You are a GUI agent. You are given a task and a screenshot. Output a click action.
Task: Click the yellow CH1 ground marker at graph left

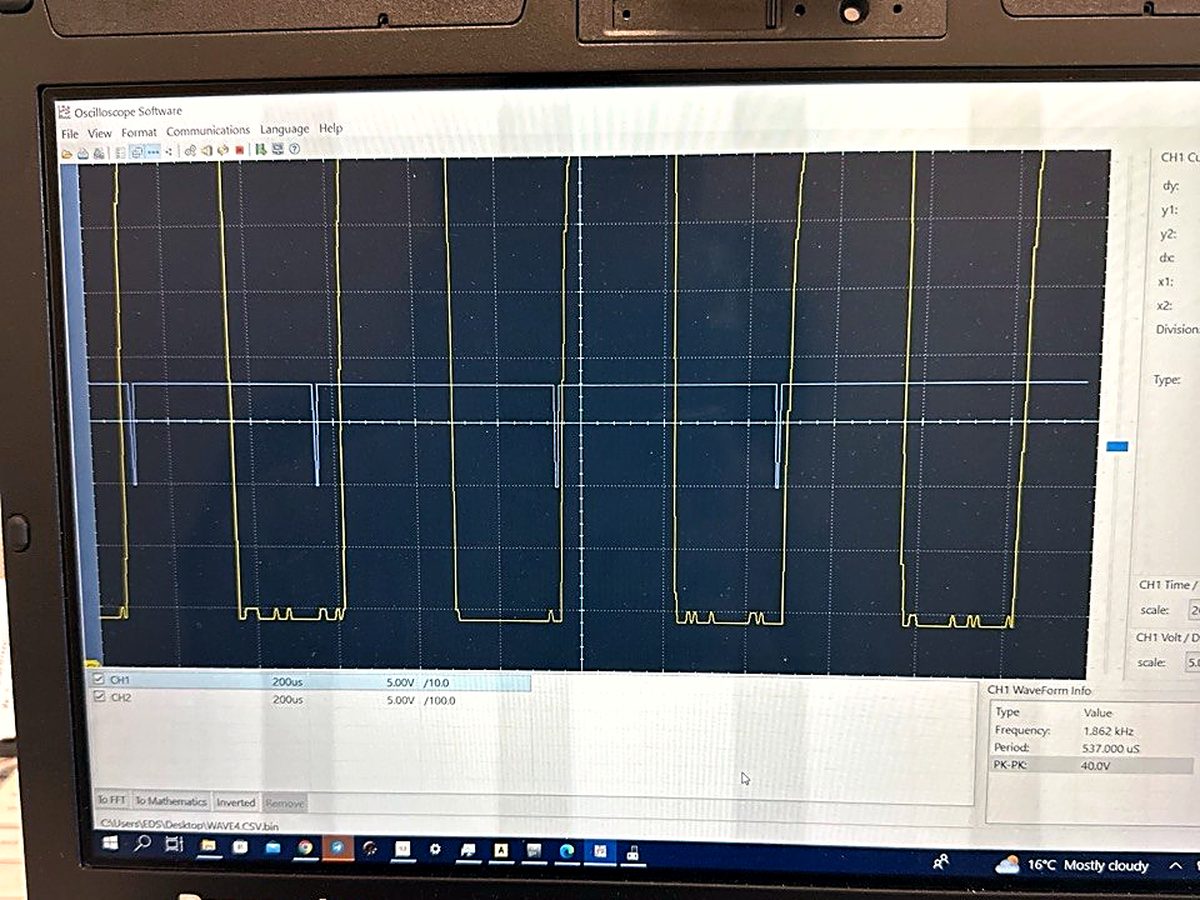coord(92,663)
